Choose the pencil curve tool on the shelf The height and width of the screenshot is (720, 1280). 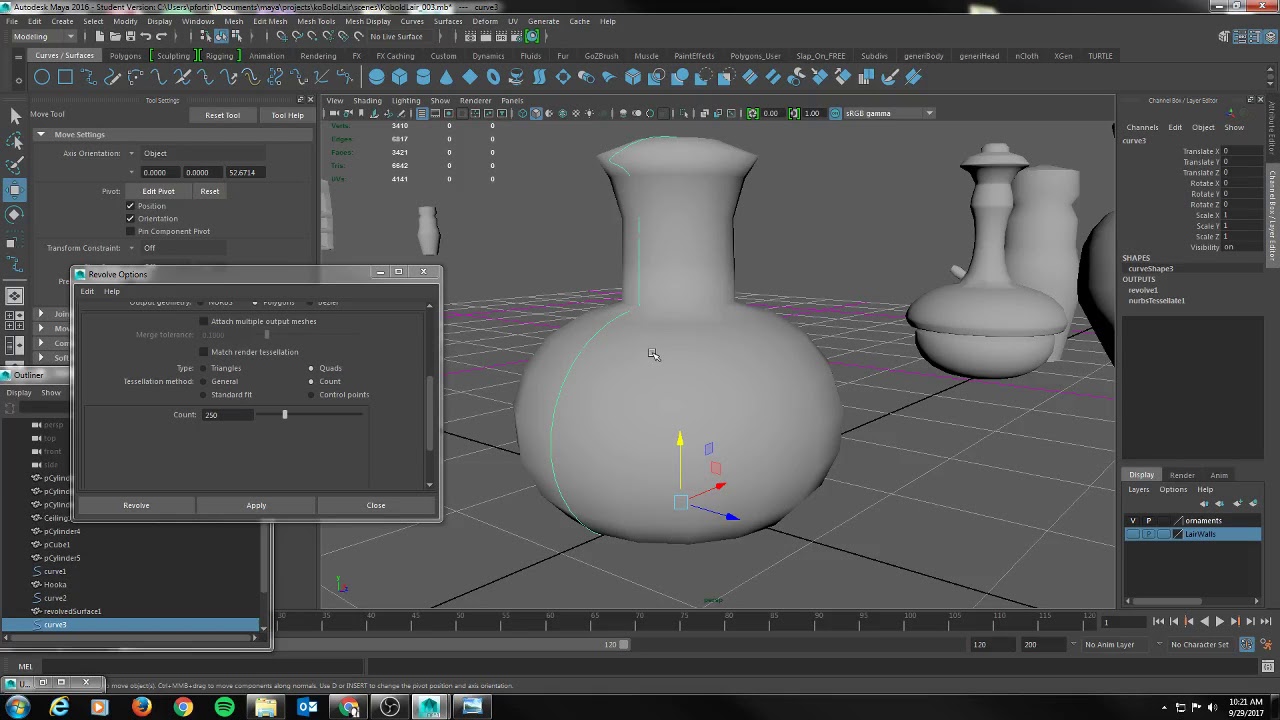[112, 77]
